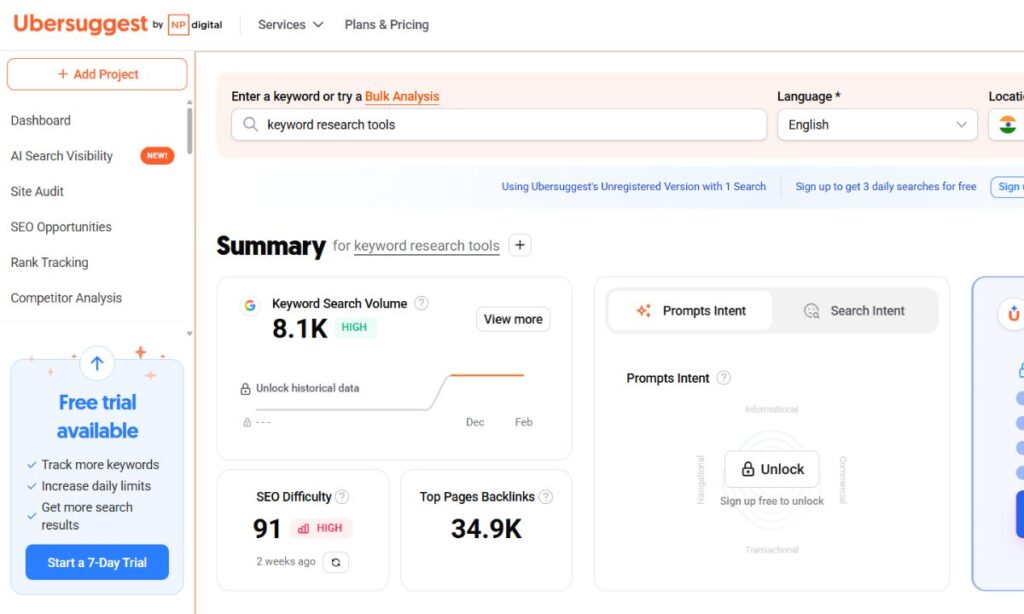Start a 7-Day Trial
The image size is (1024, 614).
coord(97,562)
